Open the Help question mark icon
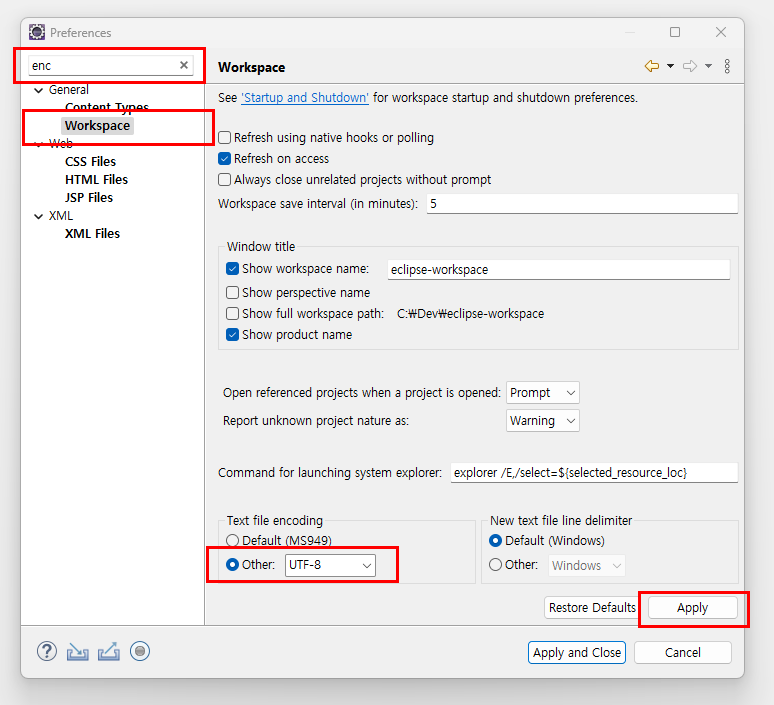The height and width of the screenshot is (705, 774). pos(47,652)
